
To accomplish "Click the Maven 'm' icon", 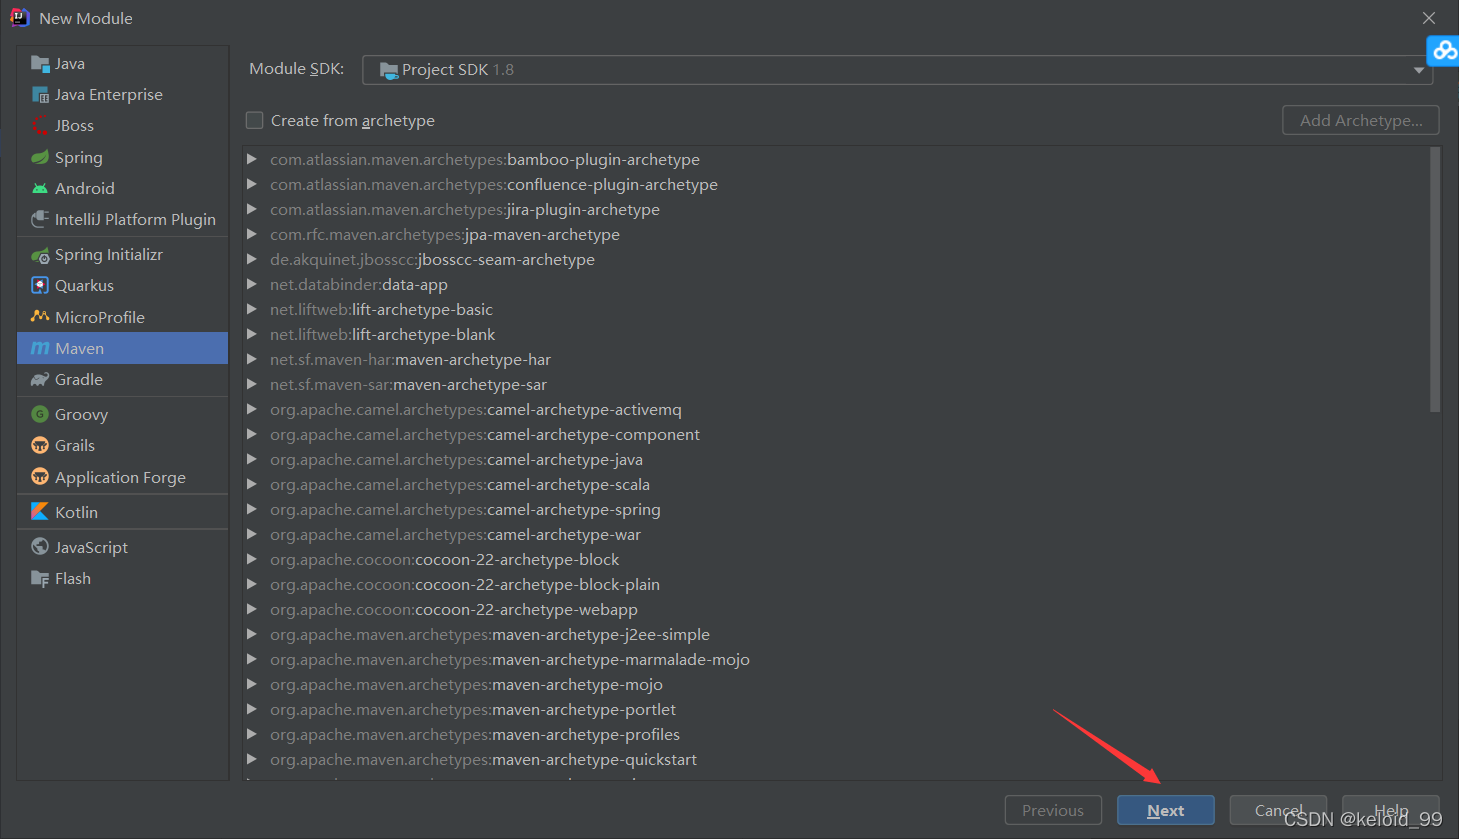I will (x=40, y=349).
